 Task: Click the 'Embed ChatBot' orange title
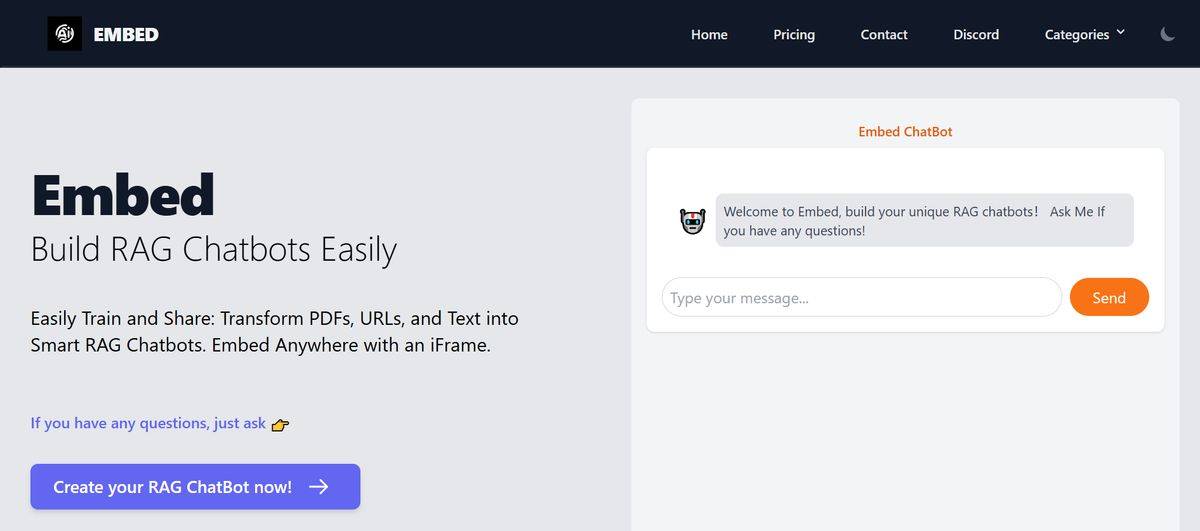click(905, 131)
